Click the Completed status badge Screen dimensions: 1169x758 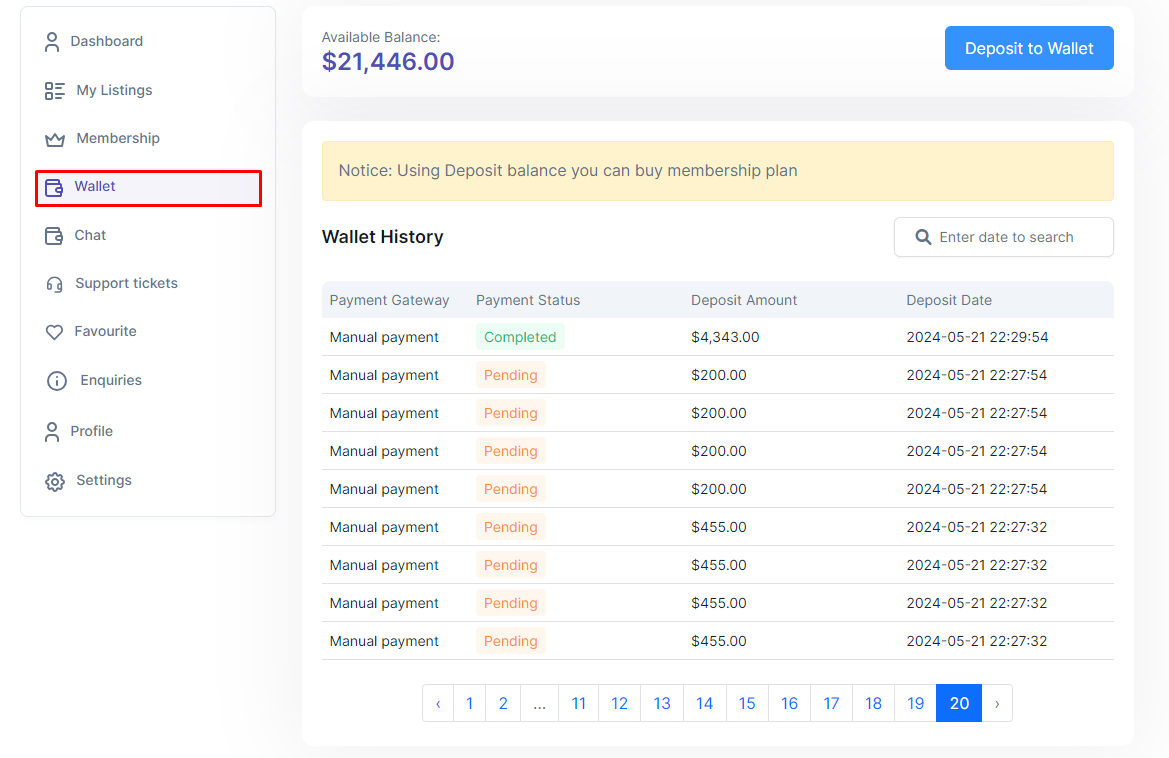point(520,337)
